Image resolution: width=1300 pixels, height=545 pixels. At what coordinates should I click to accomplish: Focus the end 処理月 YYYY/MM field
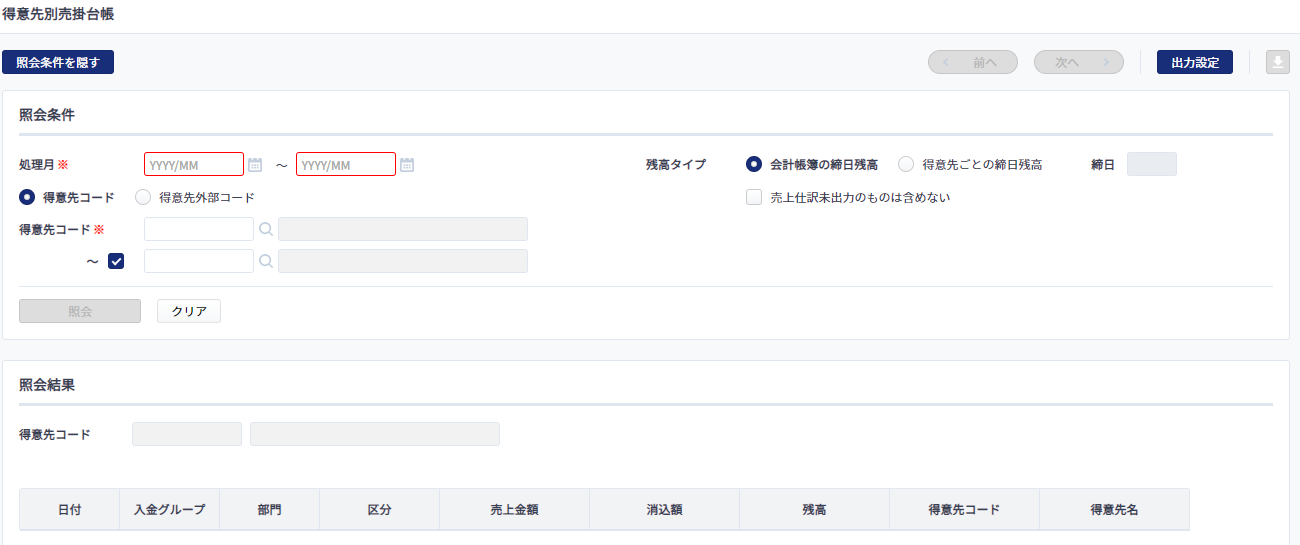click(346, 164)
